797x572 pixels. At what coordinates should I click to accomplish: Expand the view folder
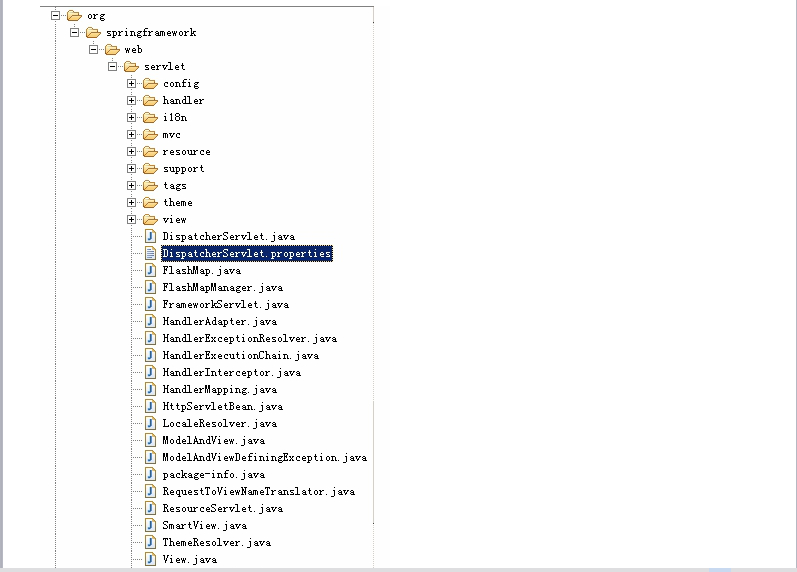point(132,220)
